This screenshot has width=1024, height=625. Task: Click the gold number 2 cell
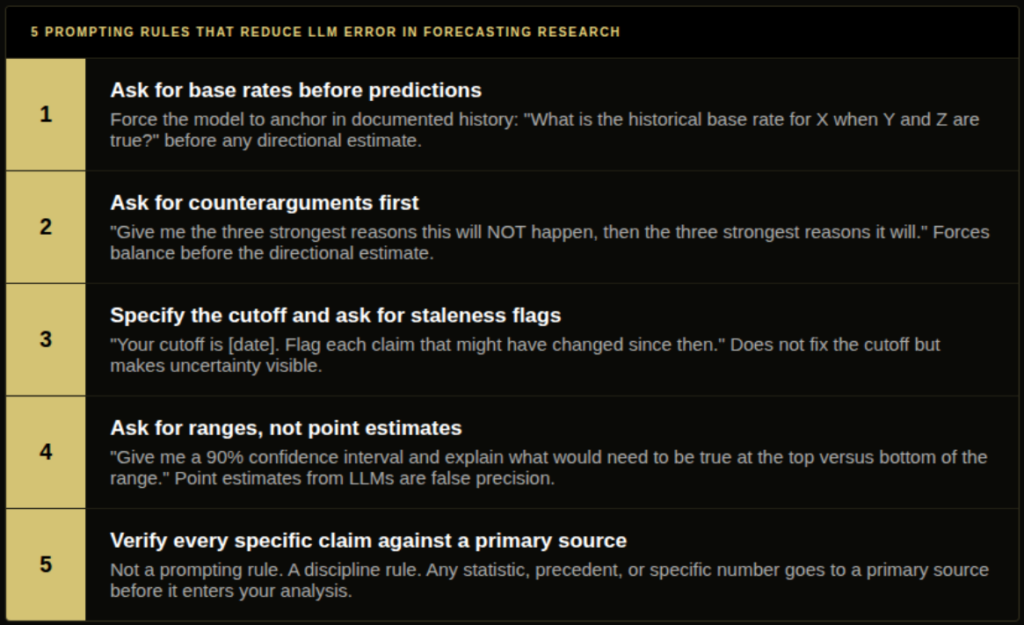pos(46,227)
